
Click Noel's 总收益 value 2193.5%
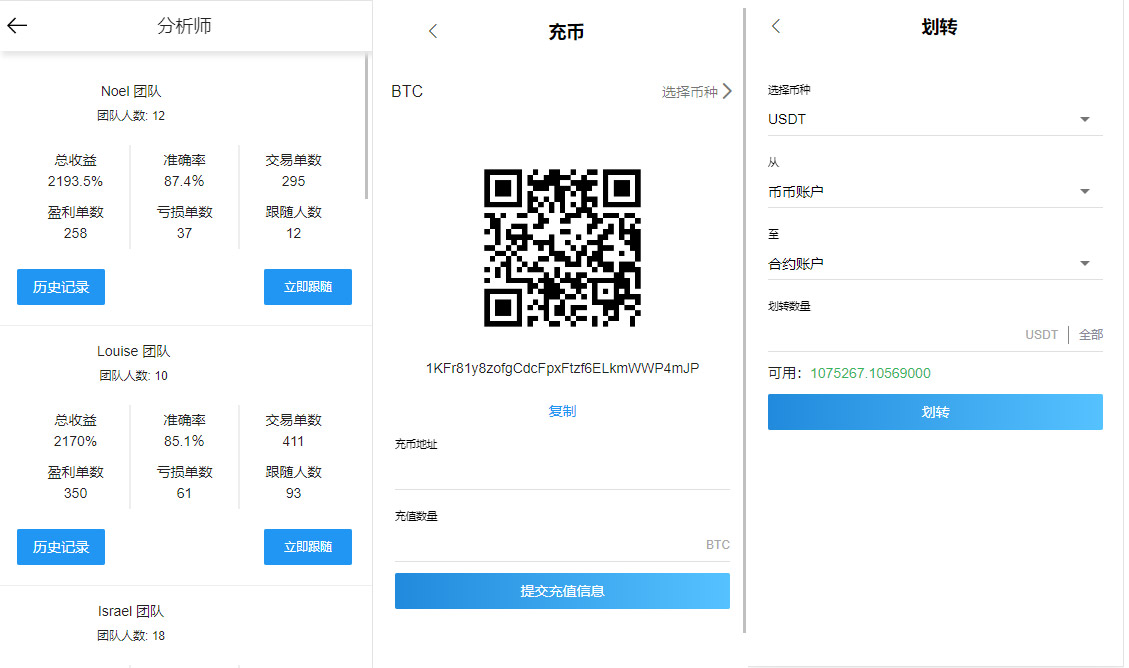tap(75, 181)
